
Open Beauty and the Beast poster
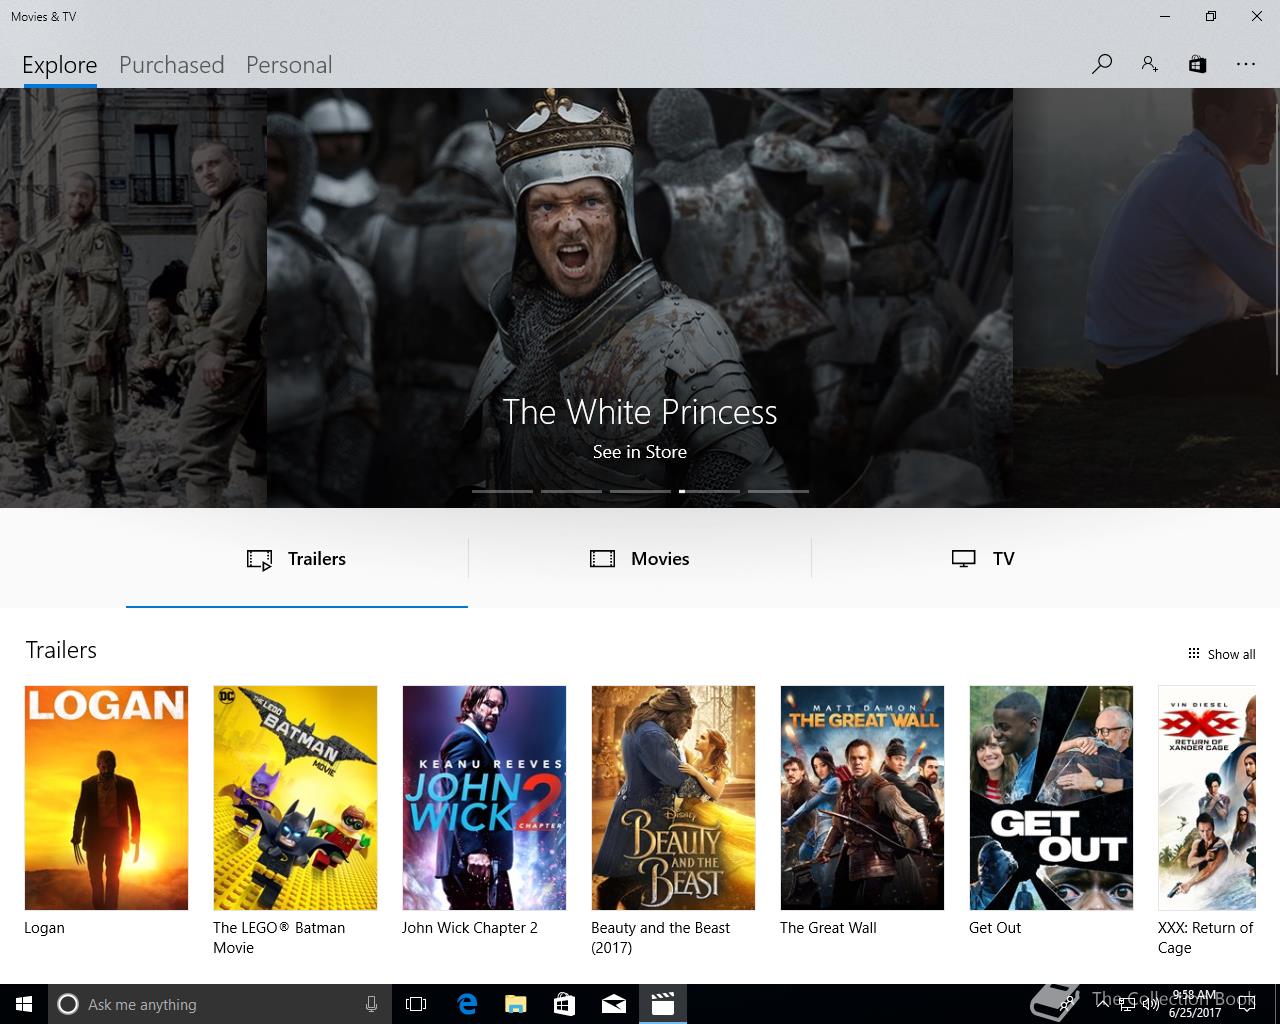673,798
